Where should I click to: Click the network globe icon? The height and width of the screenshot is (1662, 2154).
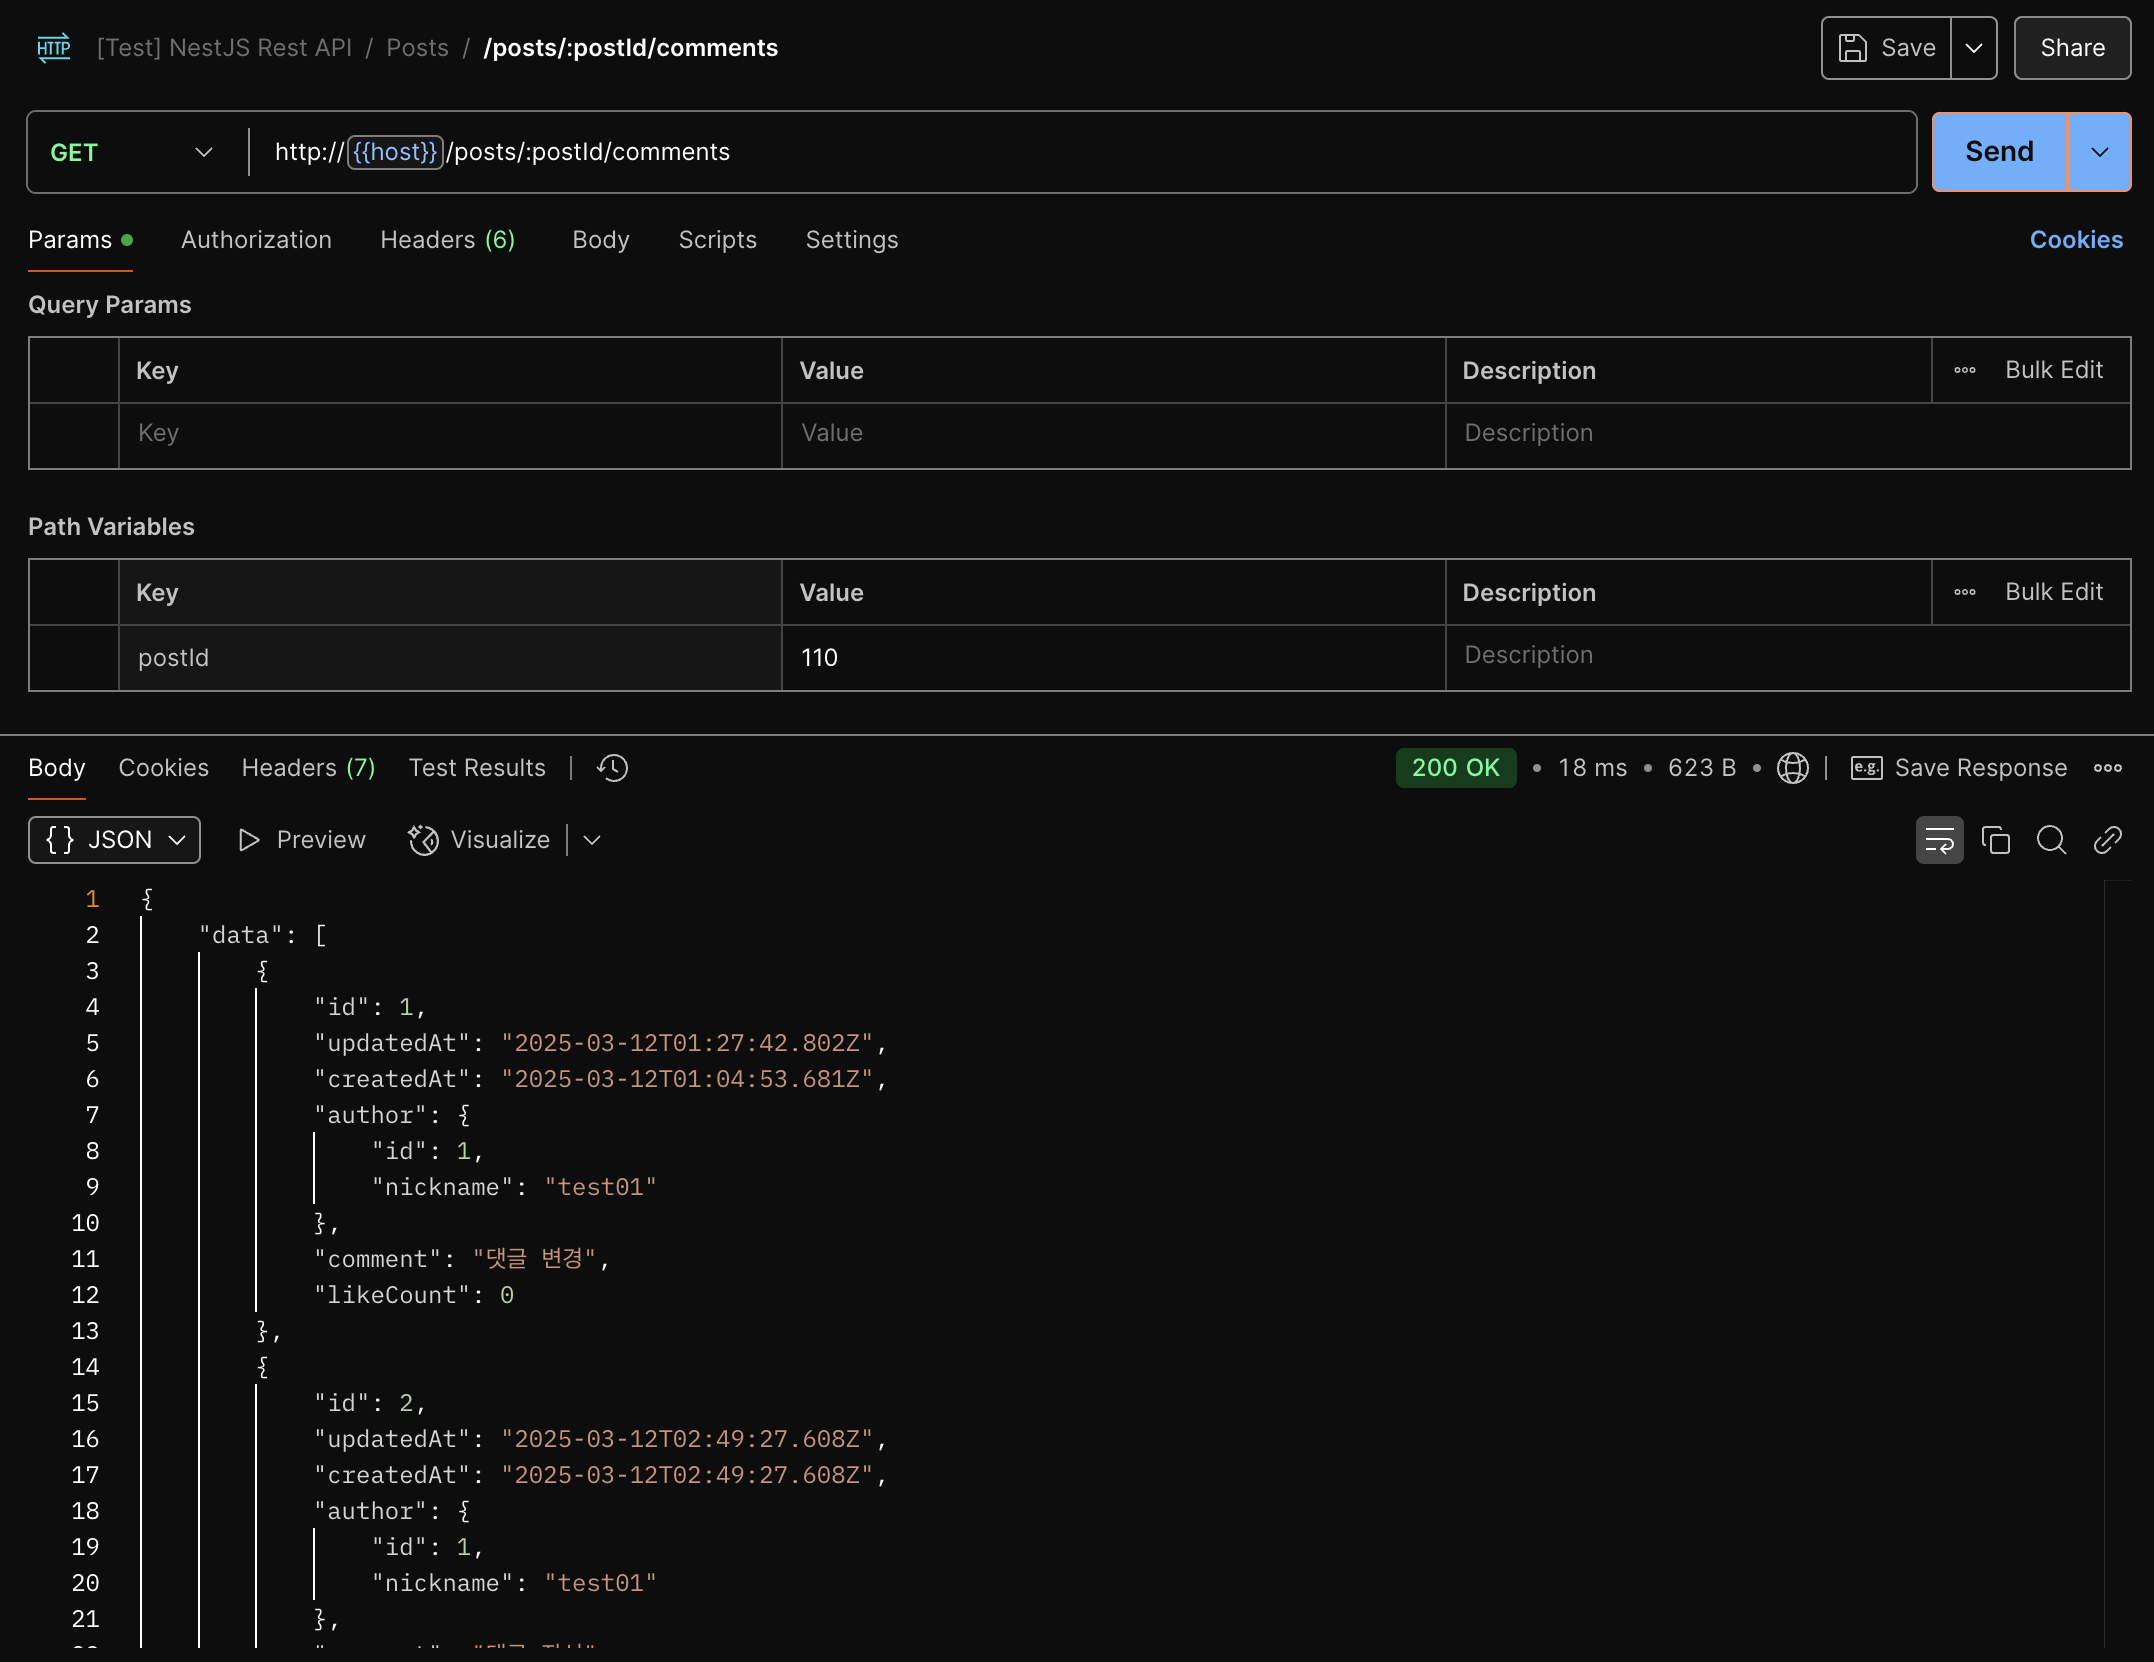[1792, 768]
